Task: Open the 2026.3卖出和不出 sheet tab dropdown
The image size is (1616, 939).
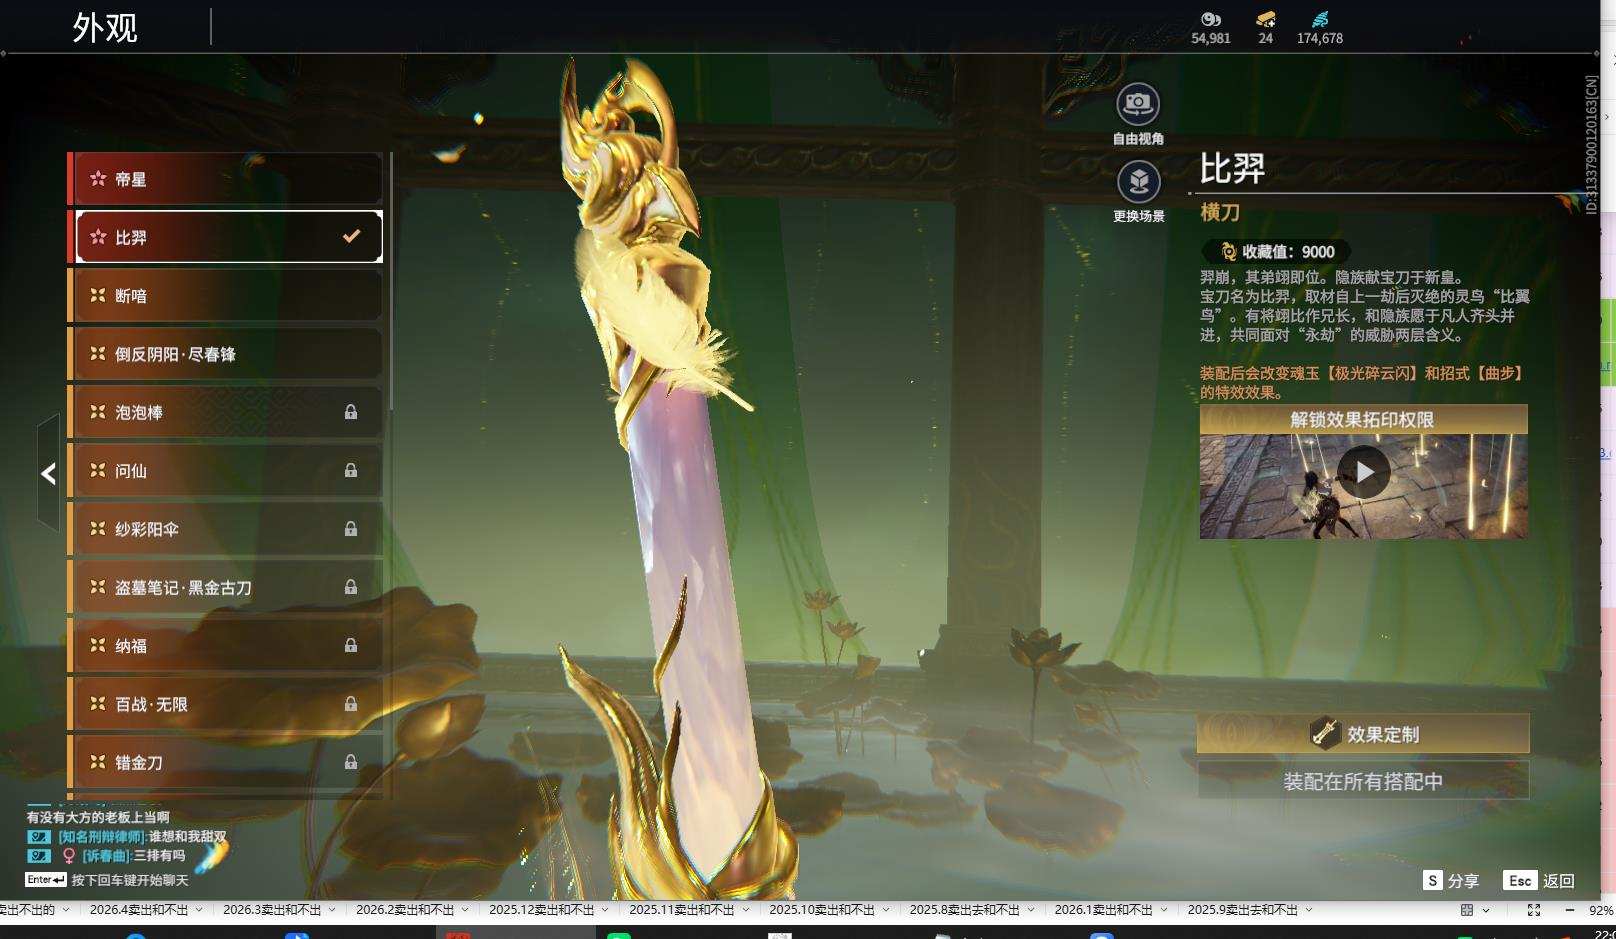Action: click(332, 910)
